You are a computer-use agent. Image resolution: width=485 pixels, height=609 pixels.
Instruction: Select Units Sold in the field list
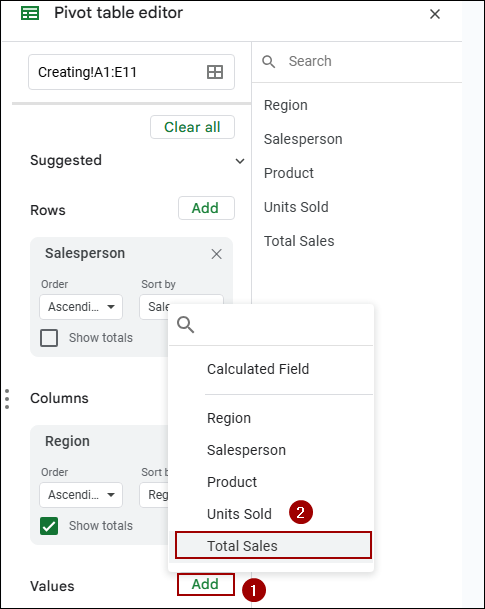(x=296, y=207)
